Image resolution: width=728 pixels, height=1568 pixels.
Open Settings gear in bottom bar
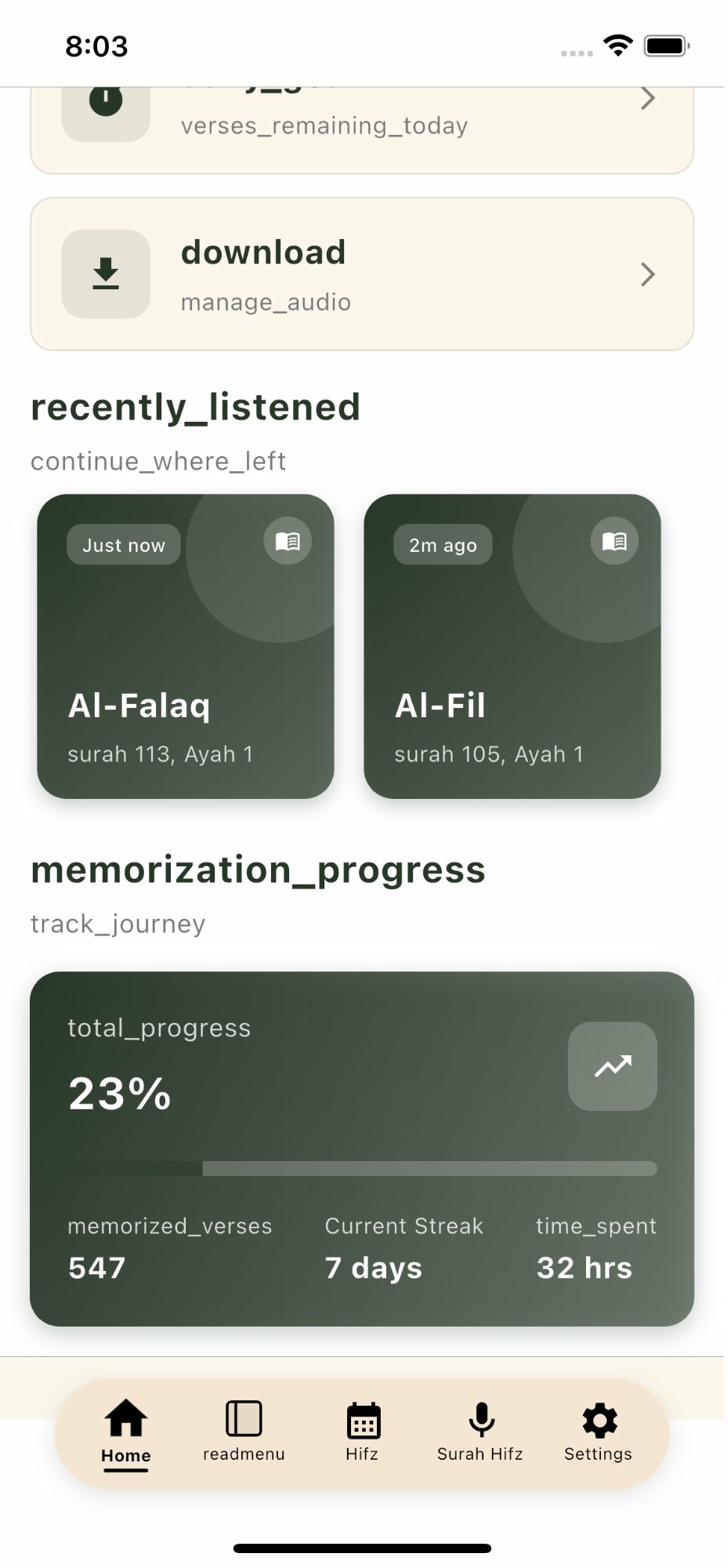(598, 1432)
